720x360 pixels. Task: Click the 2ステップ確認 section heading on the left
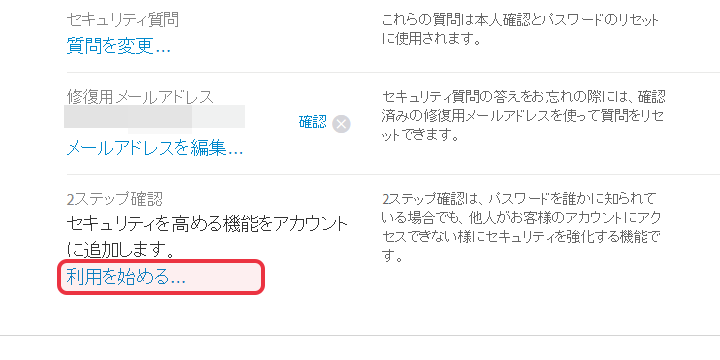point(114,199)
